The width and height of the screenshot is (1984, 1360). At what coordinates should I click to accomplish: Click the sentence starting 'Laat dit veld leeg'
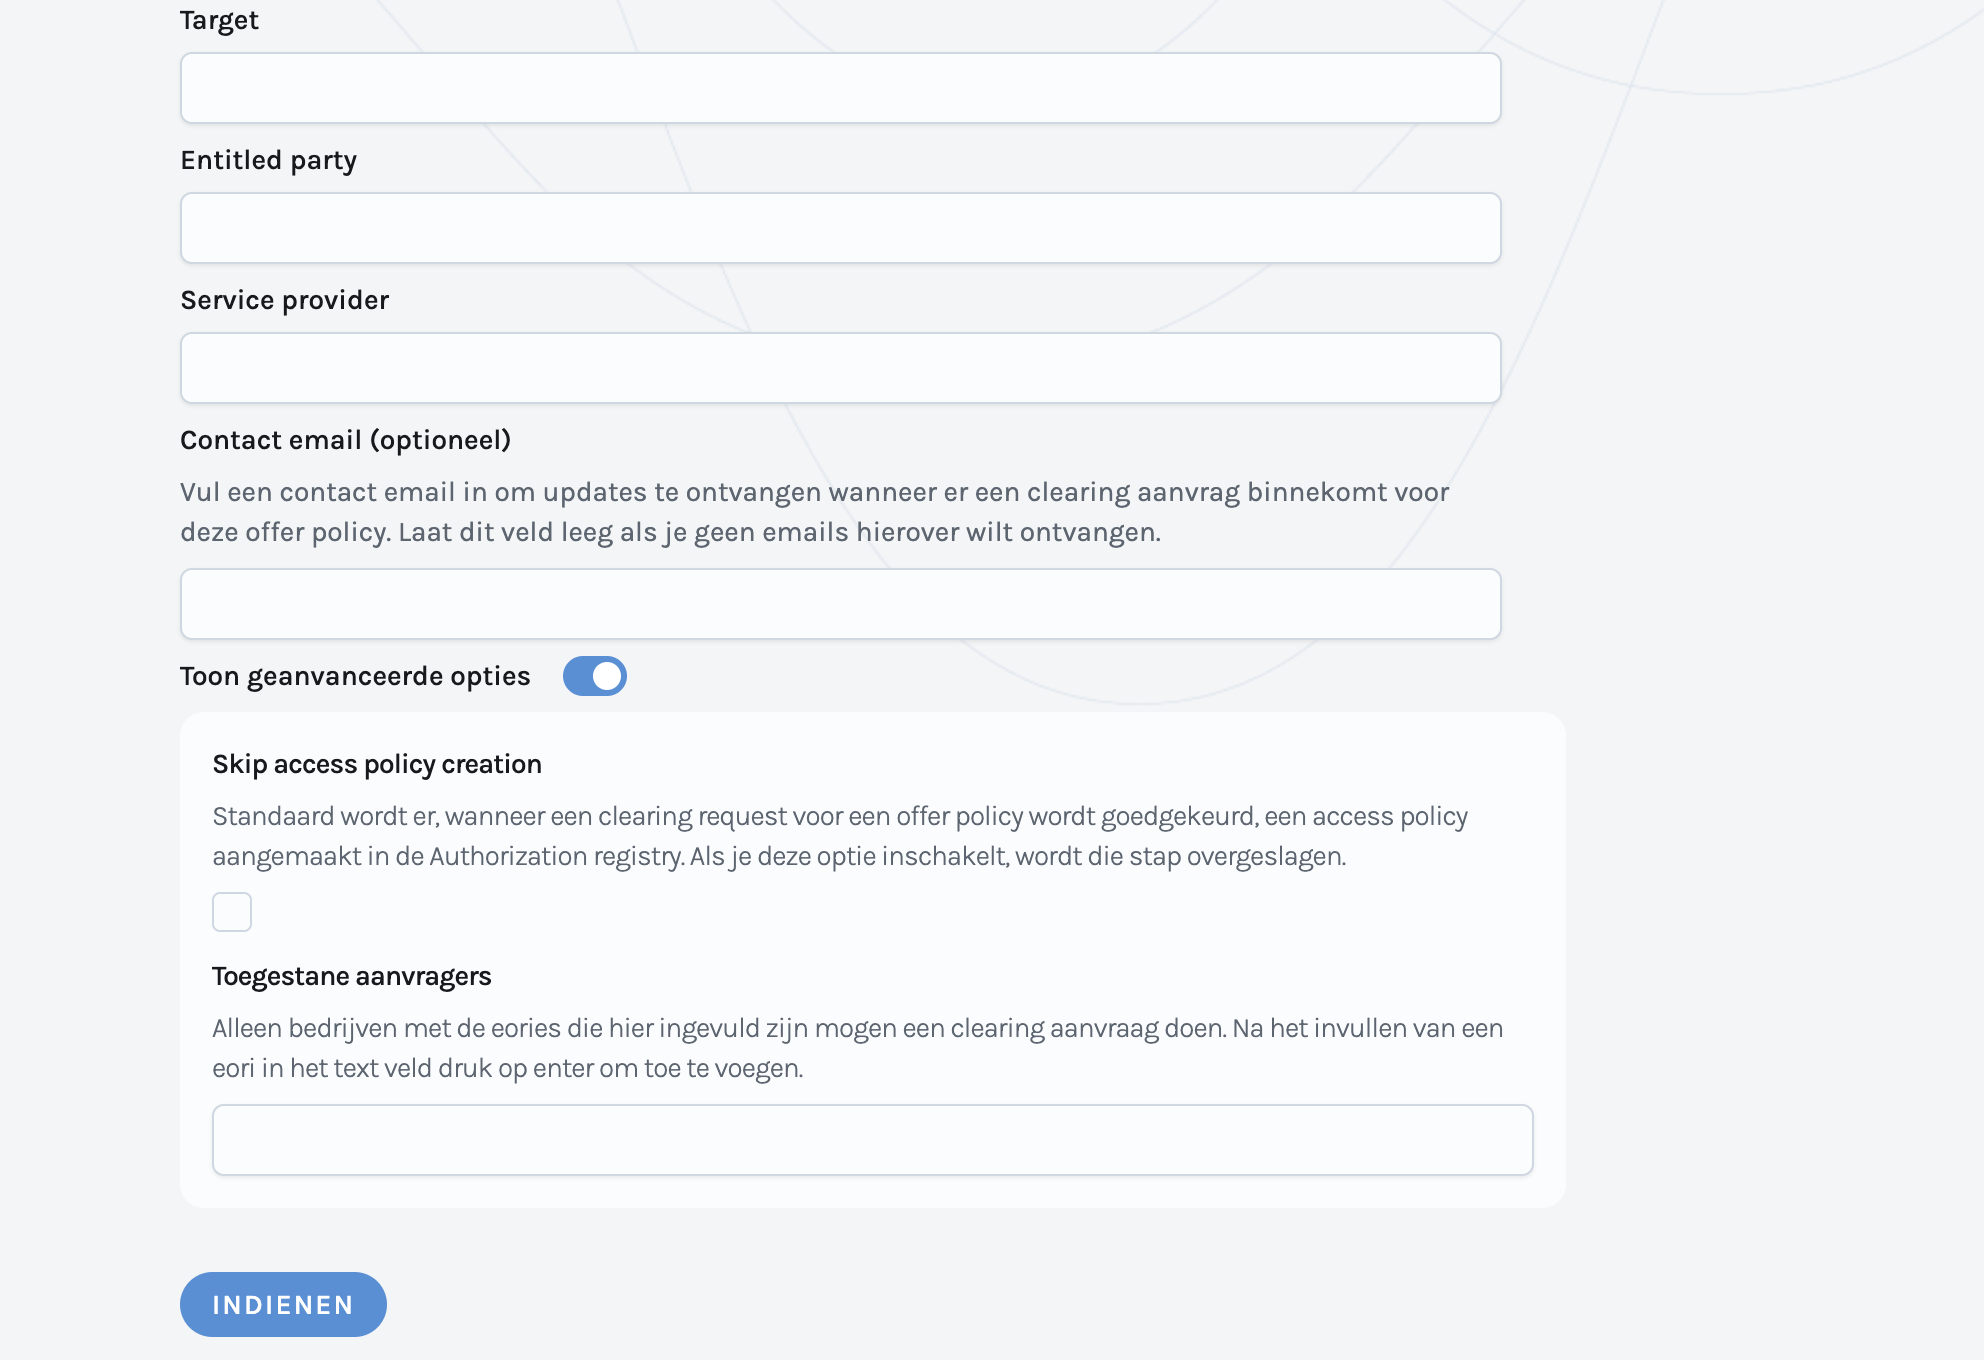[x=779, y=532]
